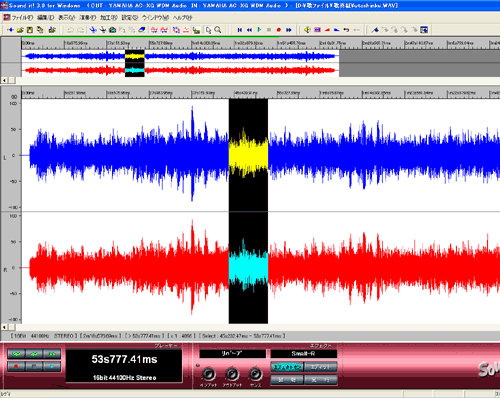
Task: Click the white eraser icon in toolbar
Action: pos(142,30)
